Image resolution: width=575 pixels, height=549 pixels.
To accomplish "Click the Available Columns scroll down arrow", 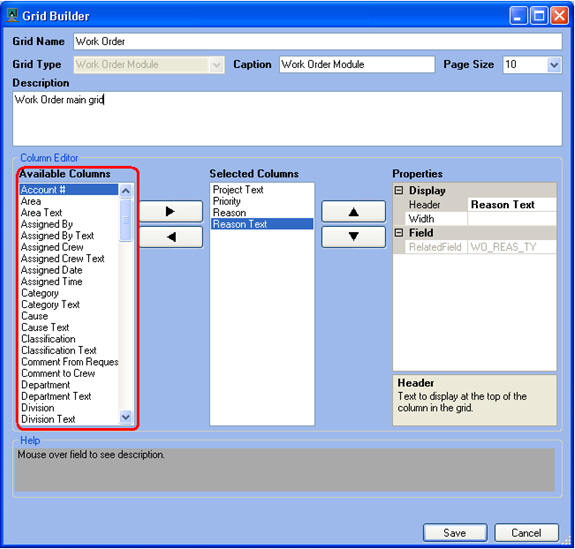I will click(126, 417).
